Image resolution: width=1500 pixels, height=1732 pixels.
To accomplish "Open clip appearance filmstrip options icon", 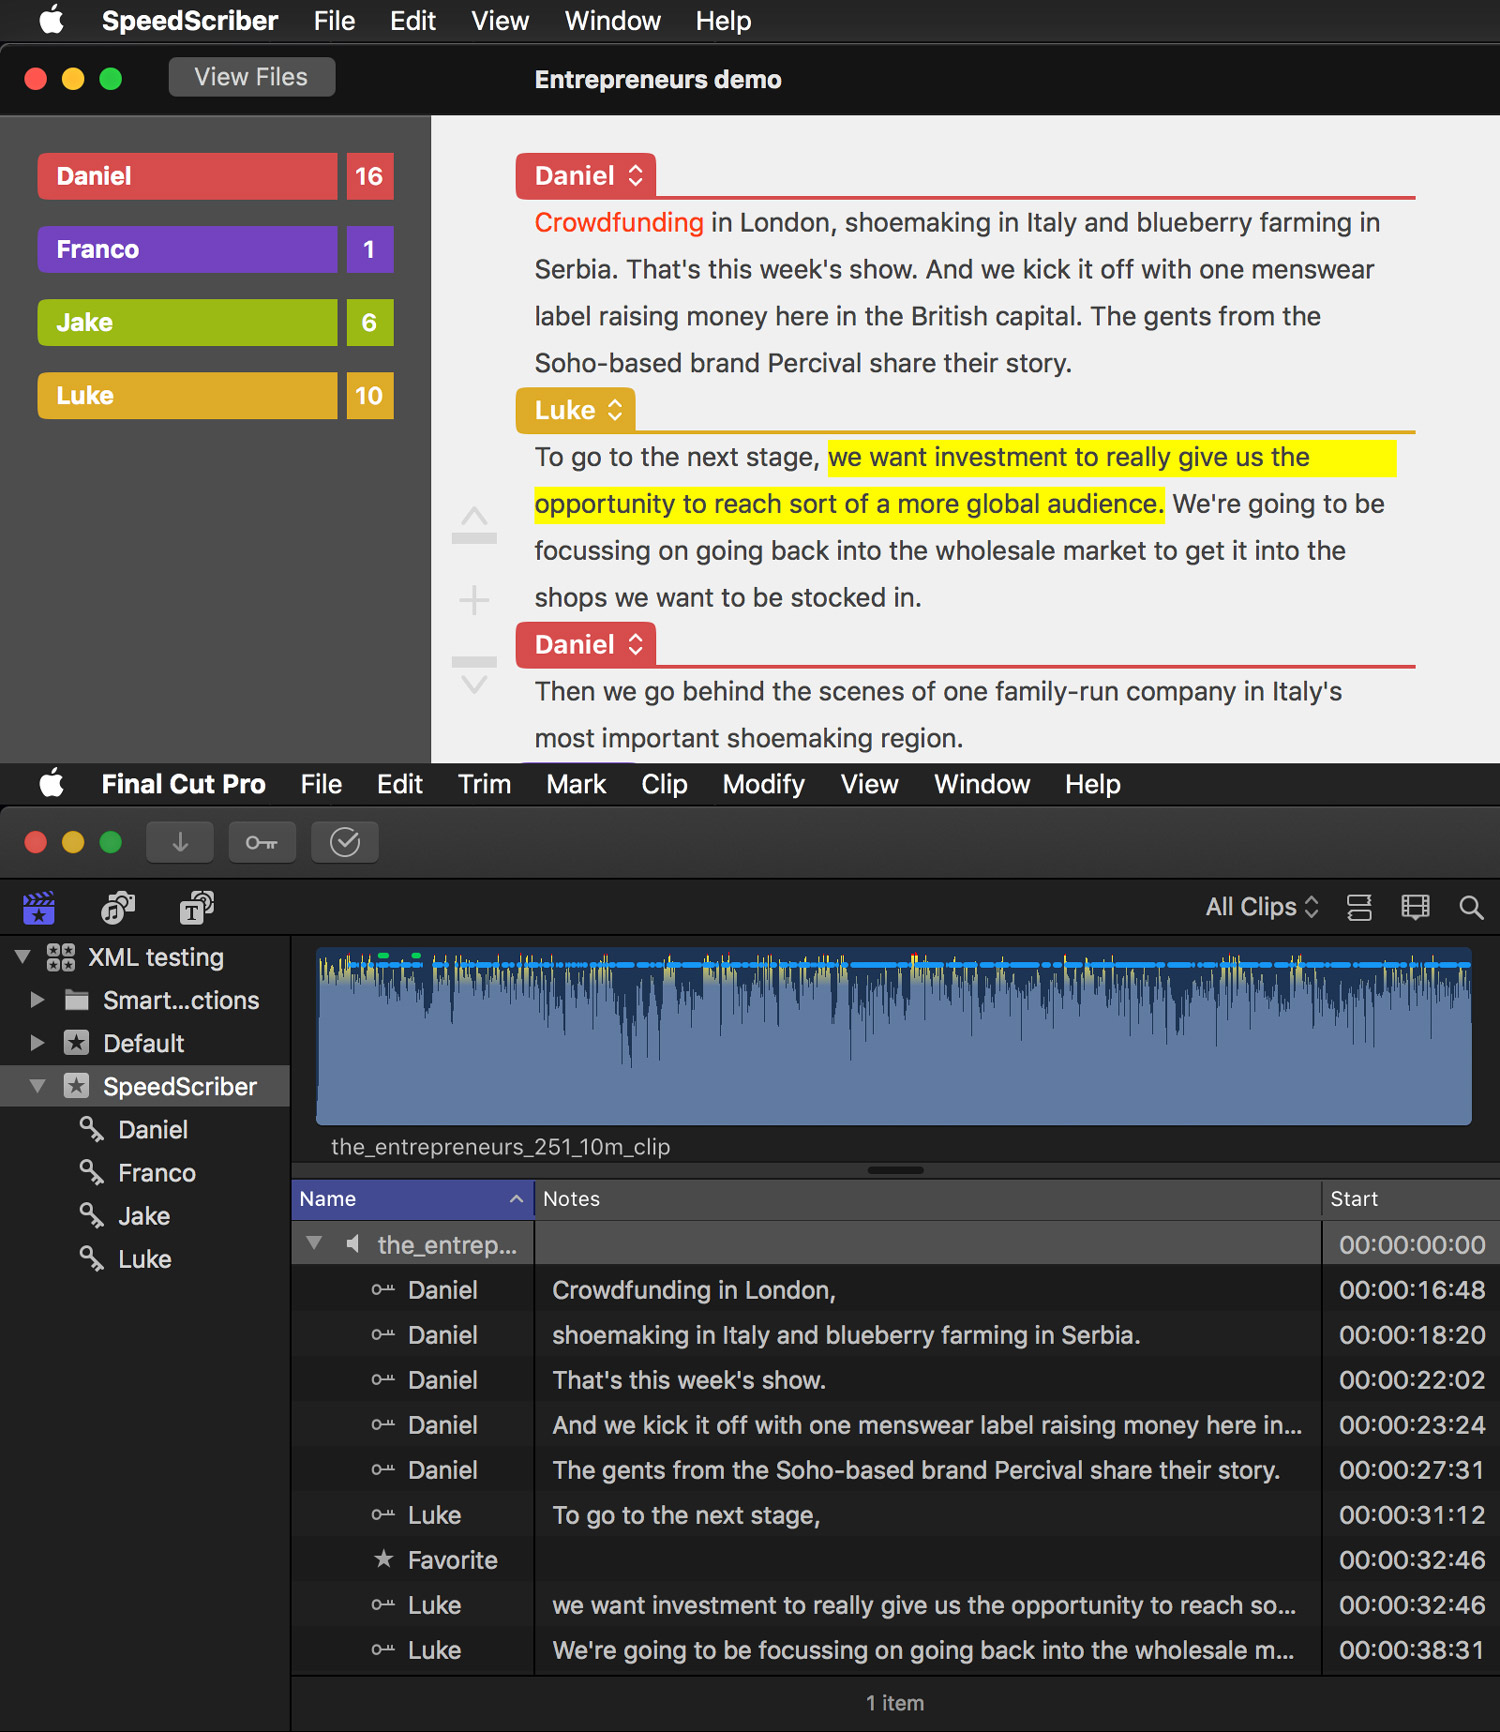I will pyautogui.click(x=1415, y=907).
